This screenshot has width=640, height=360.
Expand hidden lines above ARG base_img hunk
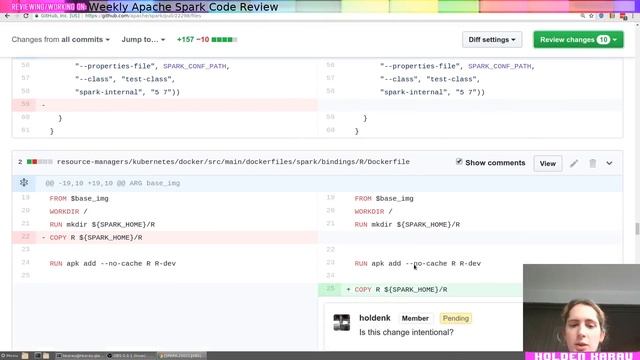(x=24, y=183)
